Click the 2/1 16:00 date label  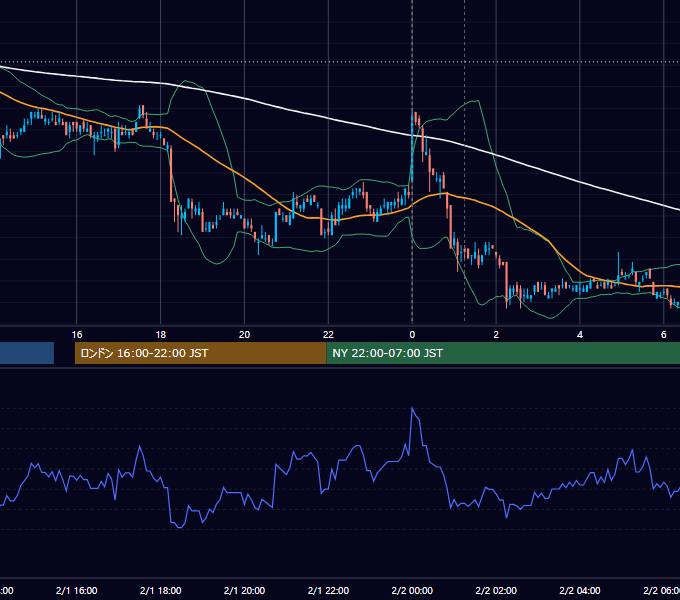point(77,590)
